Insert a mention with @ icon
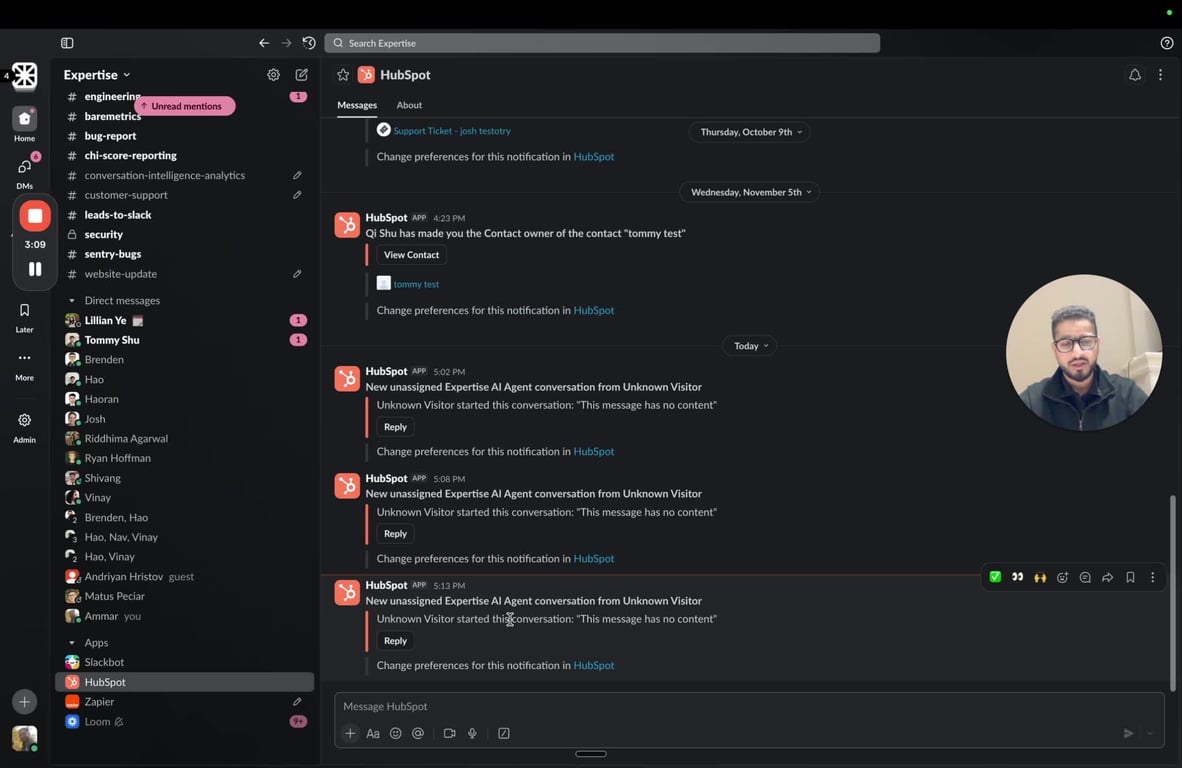Viewport: 1182px width, 768px height. [x=418, y=733]
